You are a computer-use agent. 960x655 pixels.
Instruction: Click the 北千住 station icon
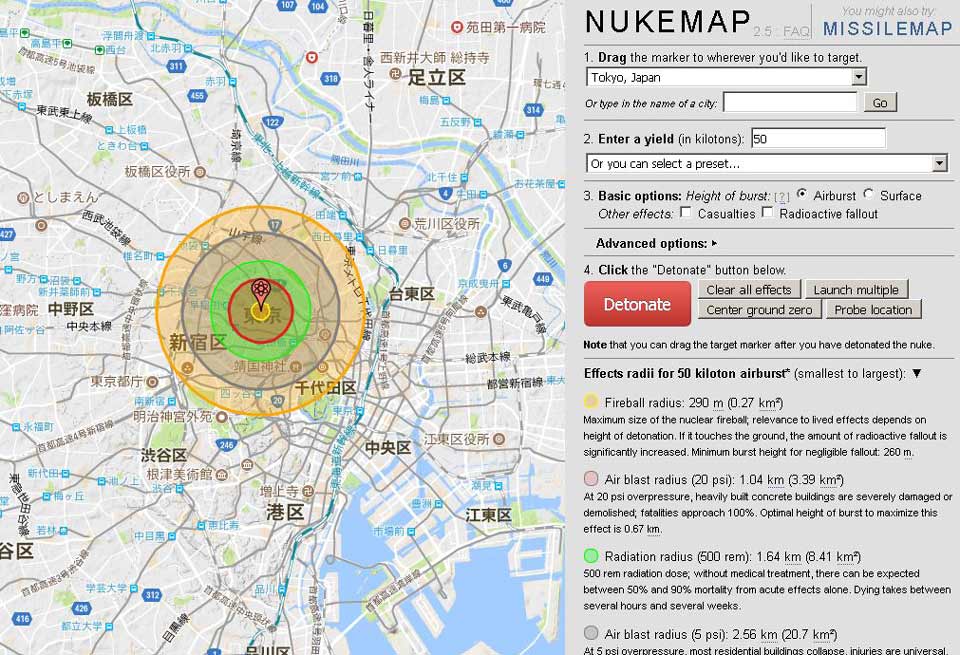click(463, 177)
